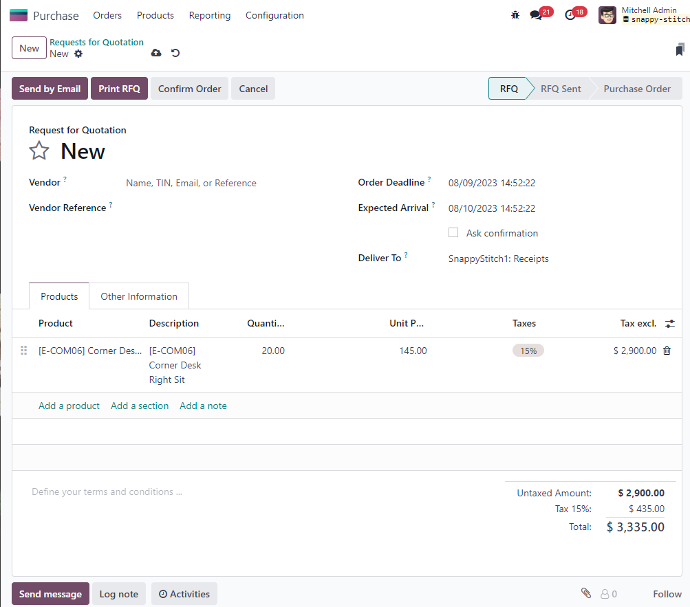The height and width of the screenshot is (607, 690).
Task: Open optional columns settings icon in table
Action: tap(670, 324)
